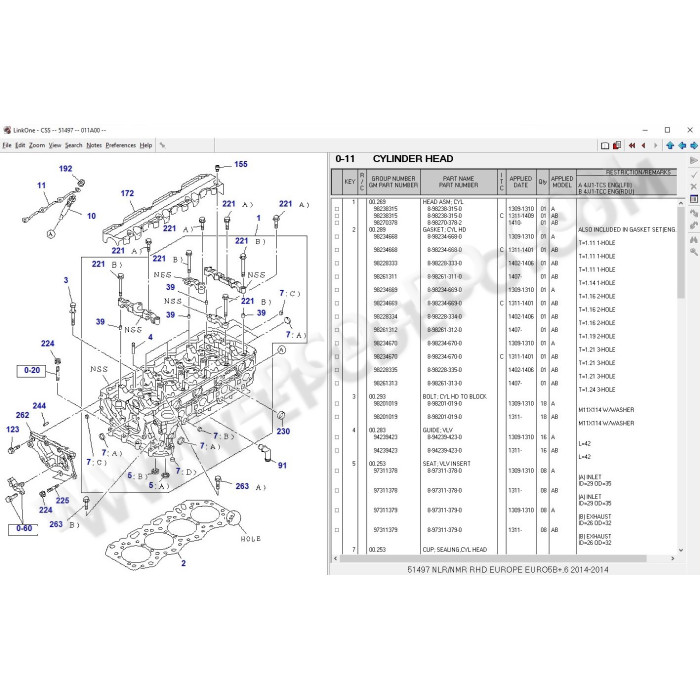Click horizontal scroll right arrow under parts list
Screen dimensions: 700x700
673,558
